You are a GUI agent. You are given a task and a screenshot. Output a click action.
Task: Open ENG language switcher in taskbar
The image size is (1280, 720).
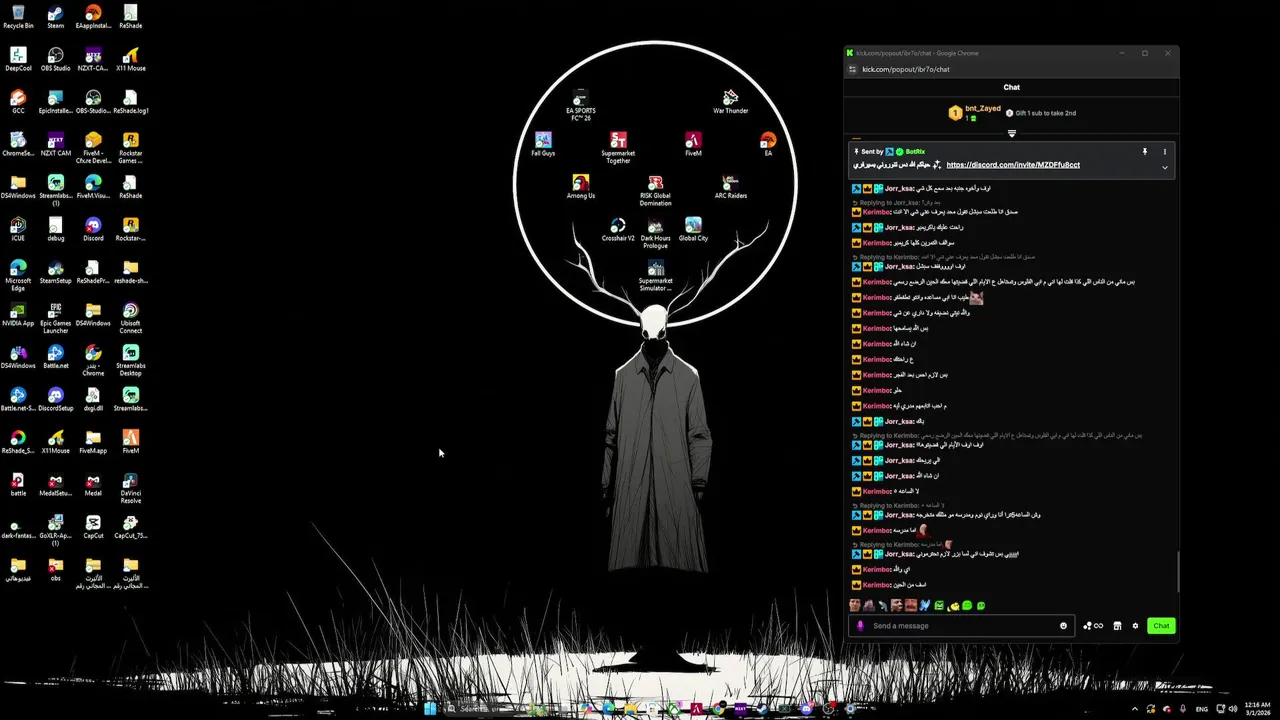[x=1202, y=709]
